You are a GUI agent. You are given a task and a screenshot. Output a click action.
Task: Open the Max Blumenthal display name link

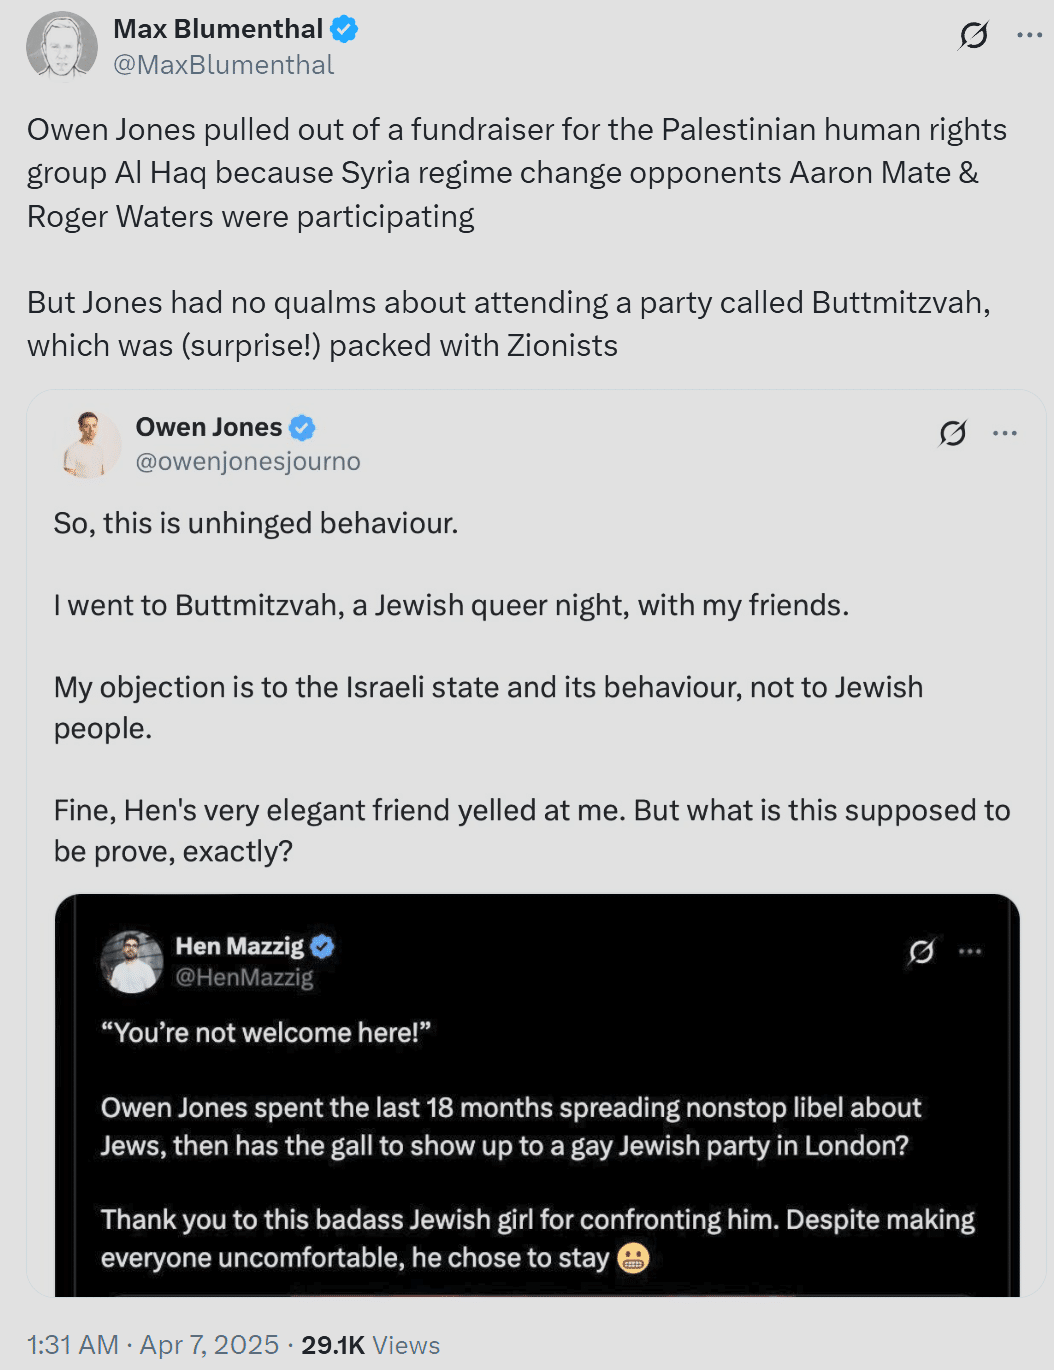click(218, 29)
